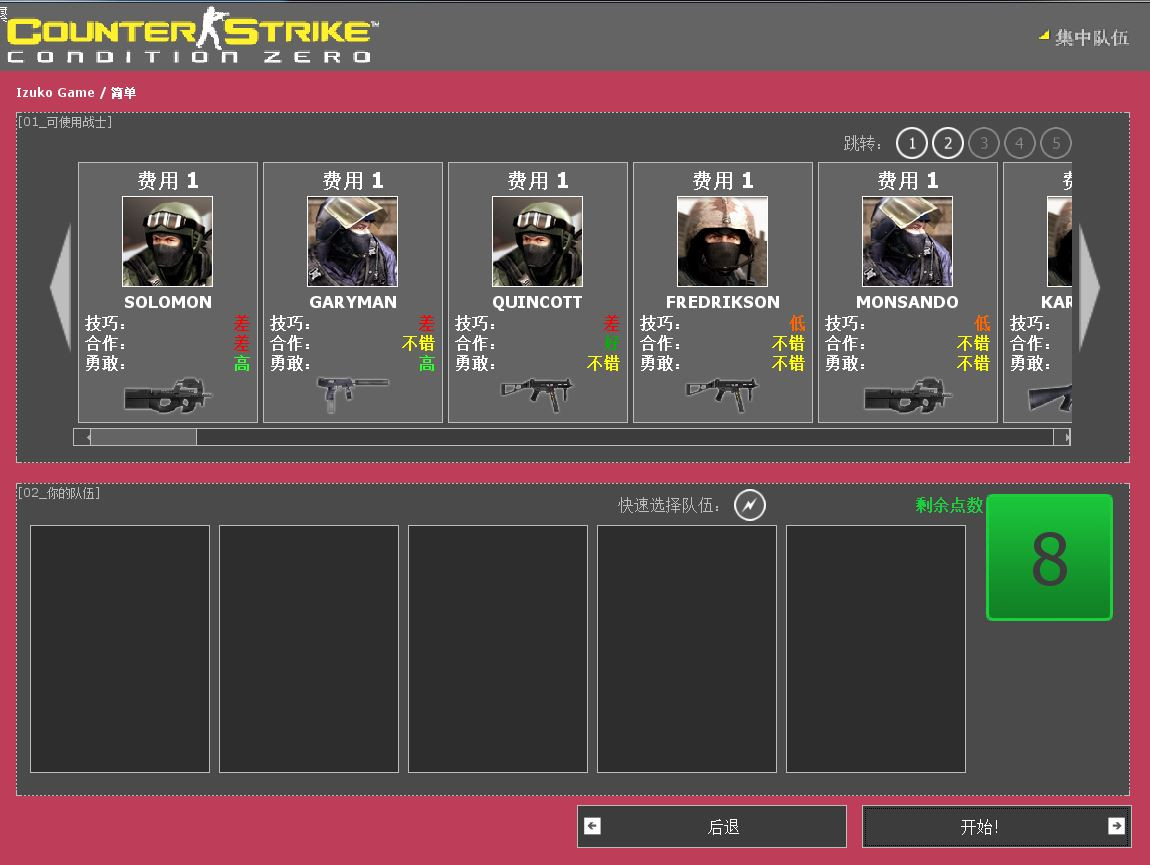
Task: Pick QUINCOTT from the available fighters
Action: 537,240
